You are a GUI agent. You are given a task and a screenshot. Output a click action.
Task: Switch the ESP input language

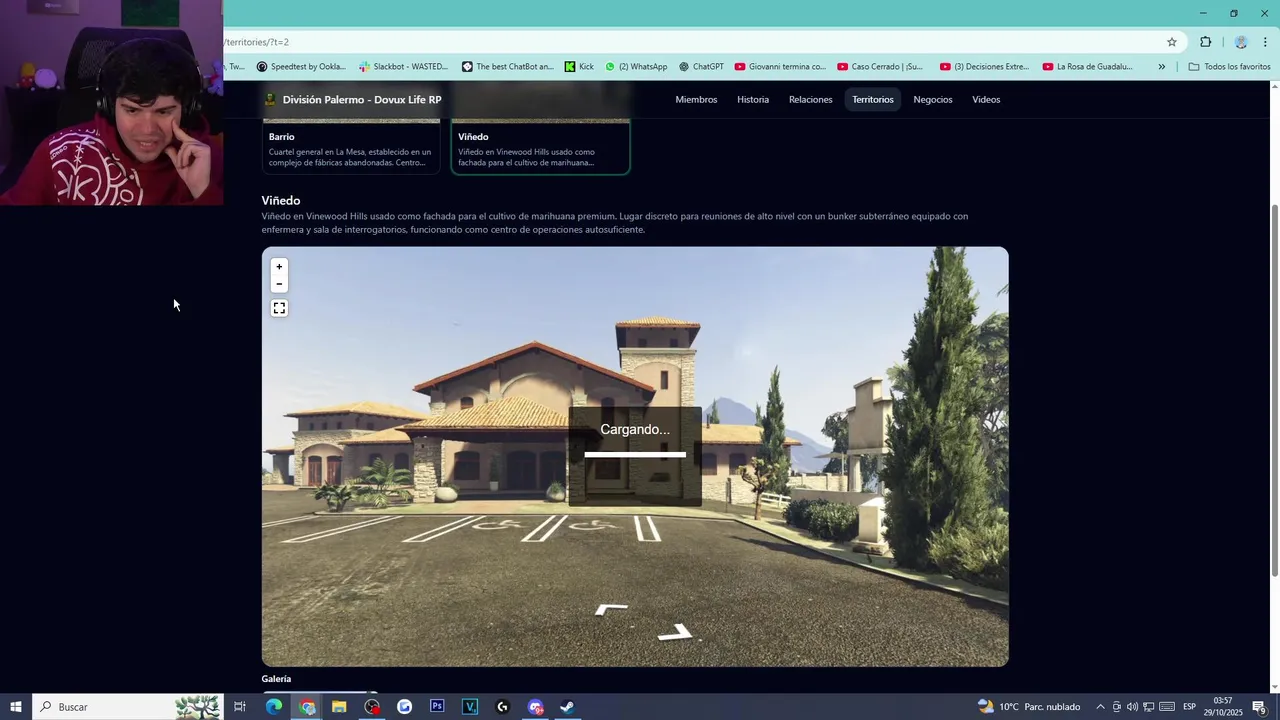click(1190, 707)
